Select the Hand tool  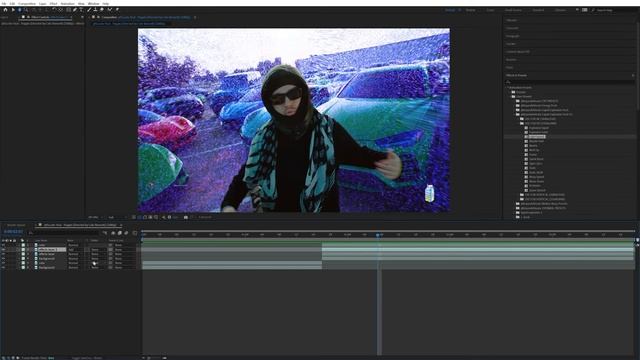click(19, 9)
